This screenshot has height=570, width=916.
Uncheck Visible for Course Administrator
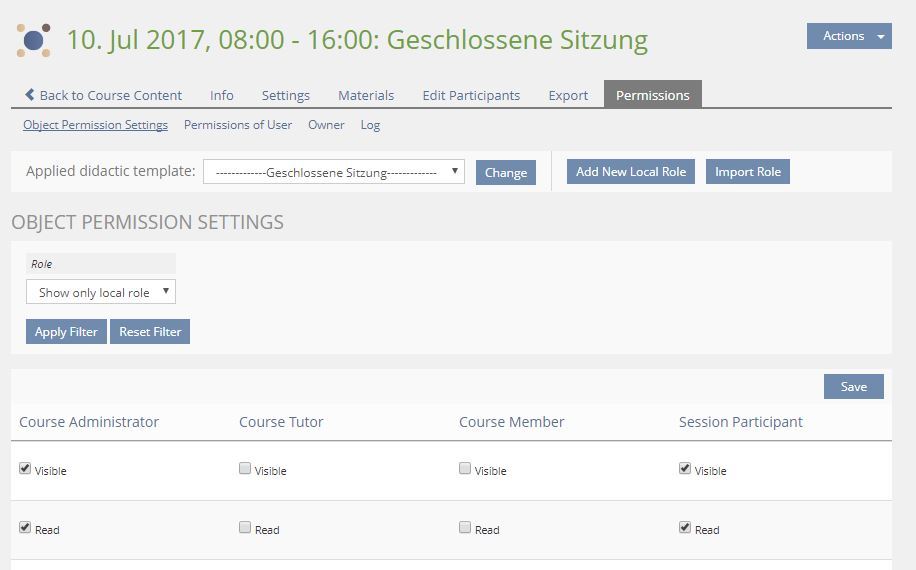tap(25, 468)
